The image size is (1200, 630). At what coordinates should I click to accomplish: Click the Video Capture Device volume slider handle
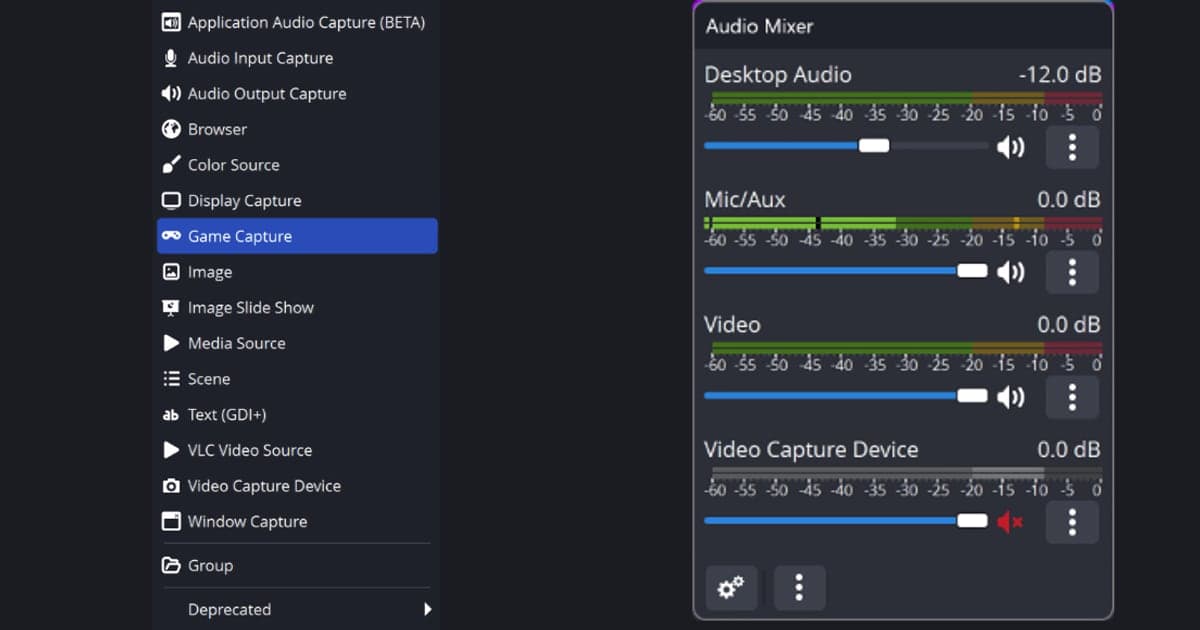coord(972,521)
